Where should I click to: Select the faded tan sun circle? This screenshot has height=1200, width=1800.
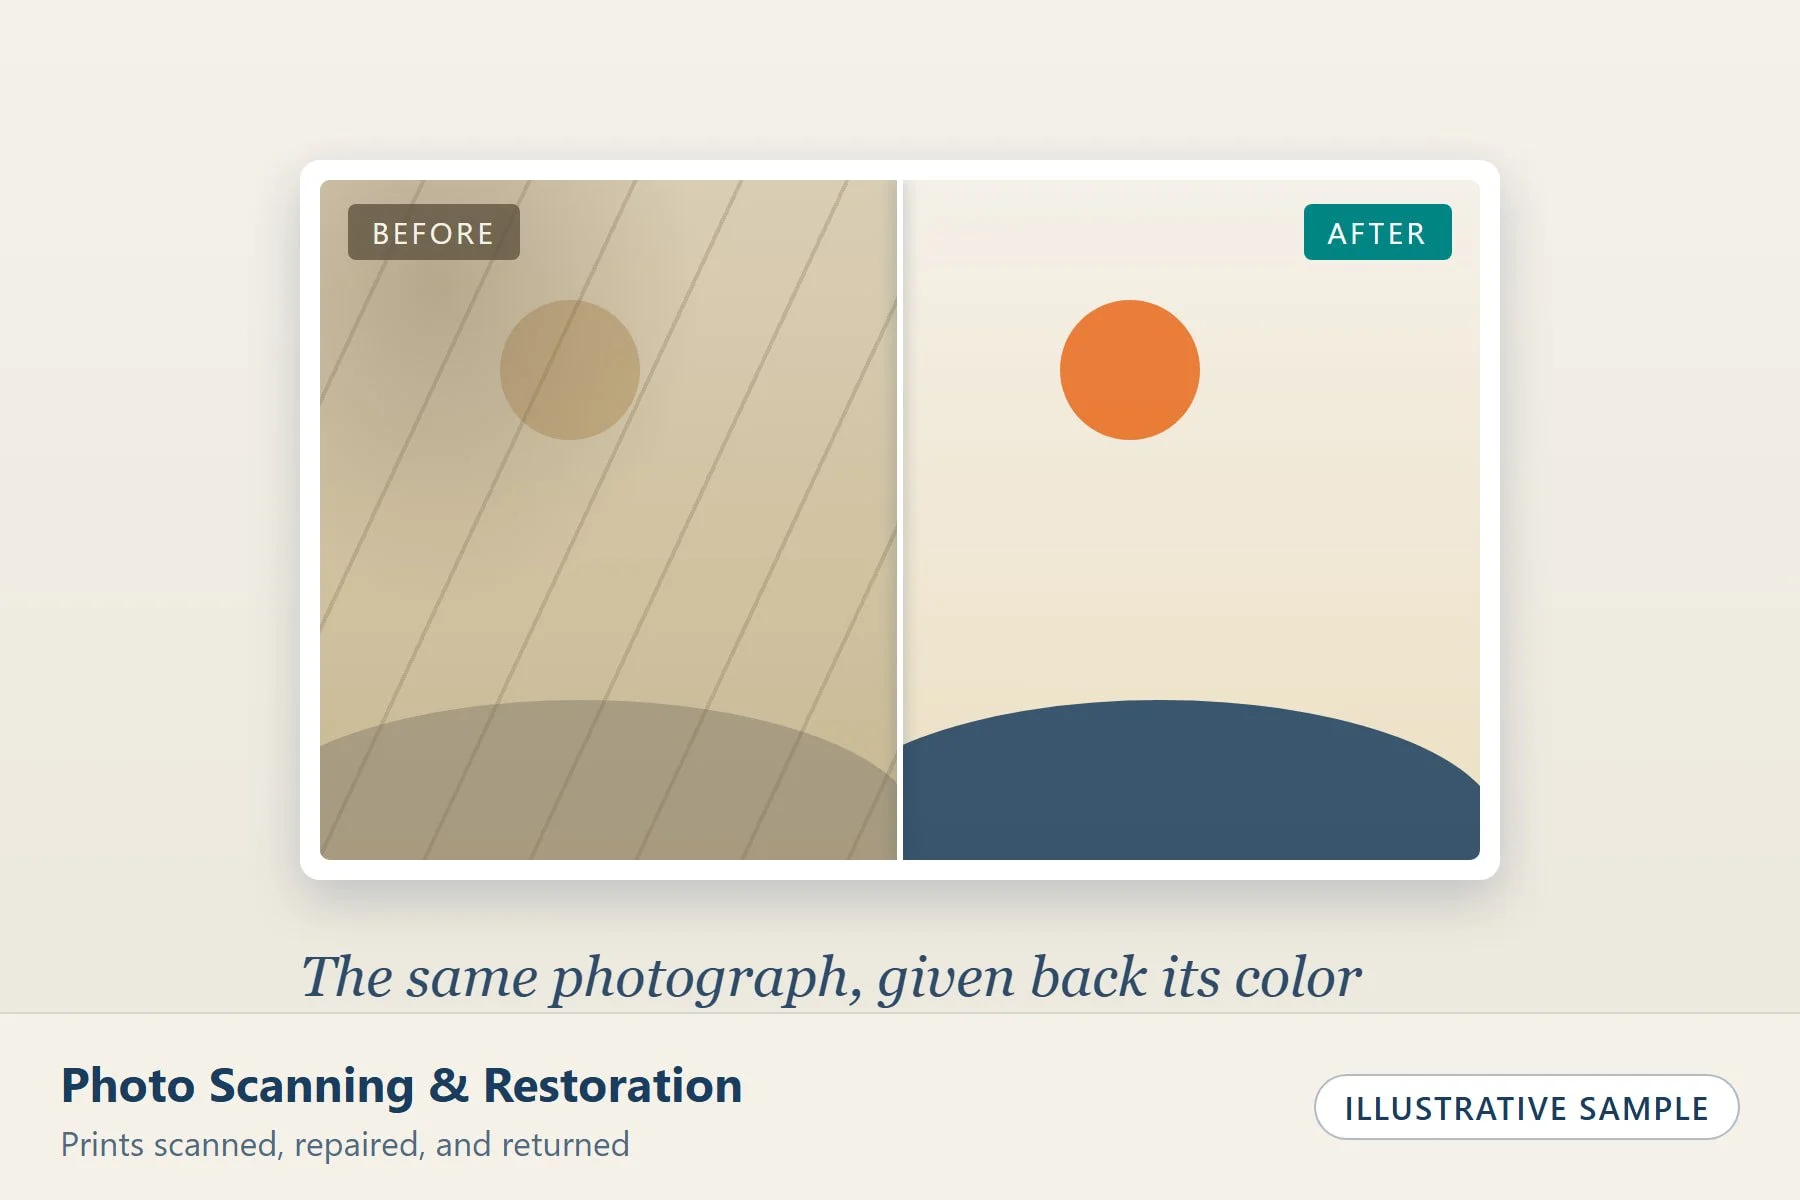coord(570,370)
